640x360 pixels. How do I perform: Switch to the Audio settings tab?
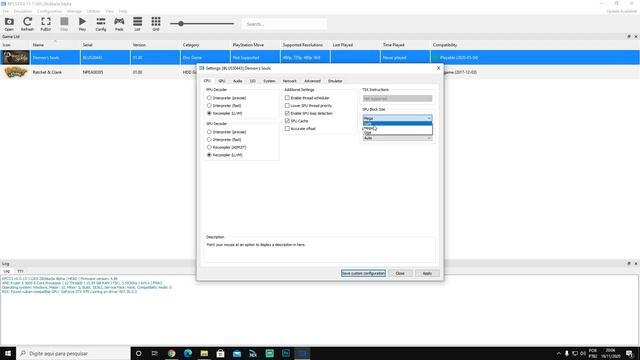[238, 81]
